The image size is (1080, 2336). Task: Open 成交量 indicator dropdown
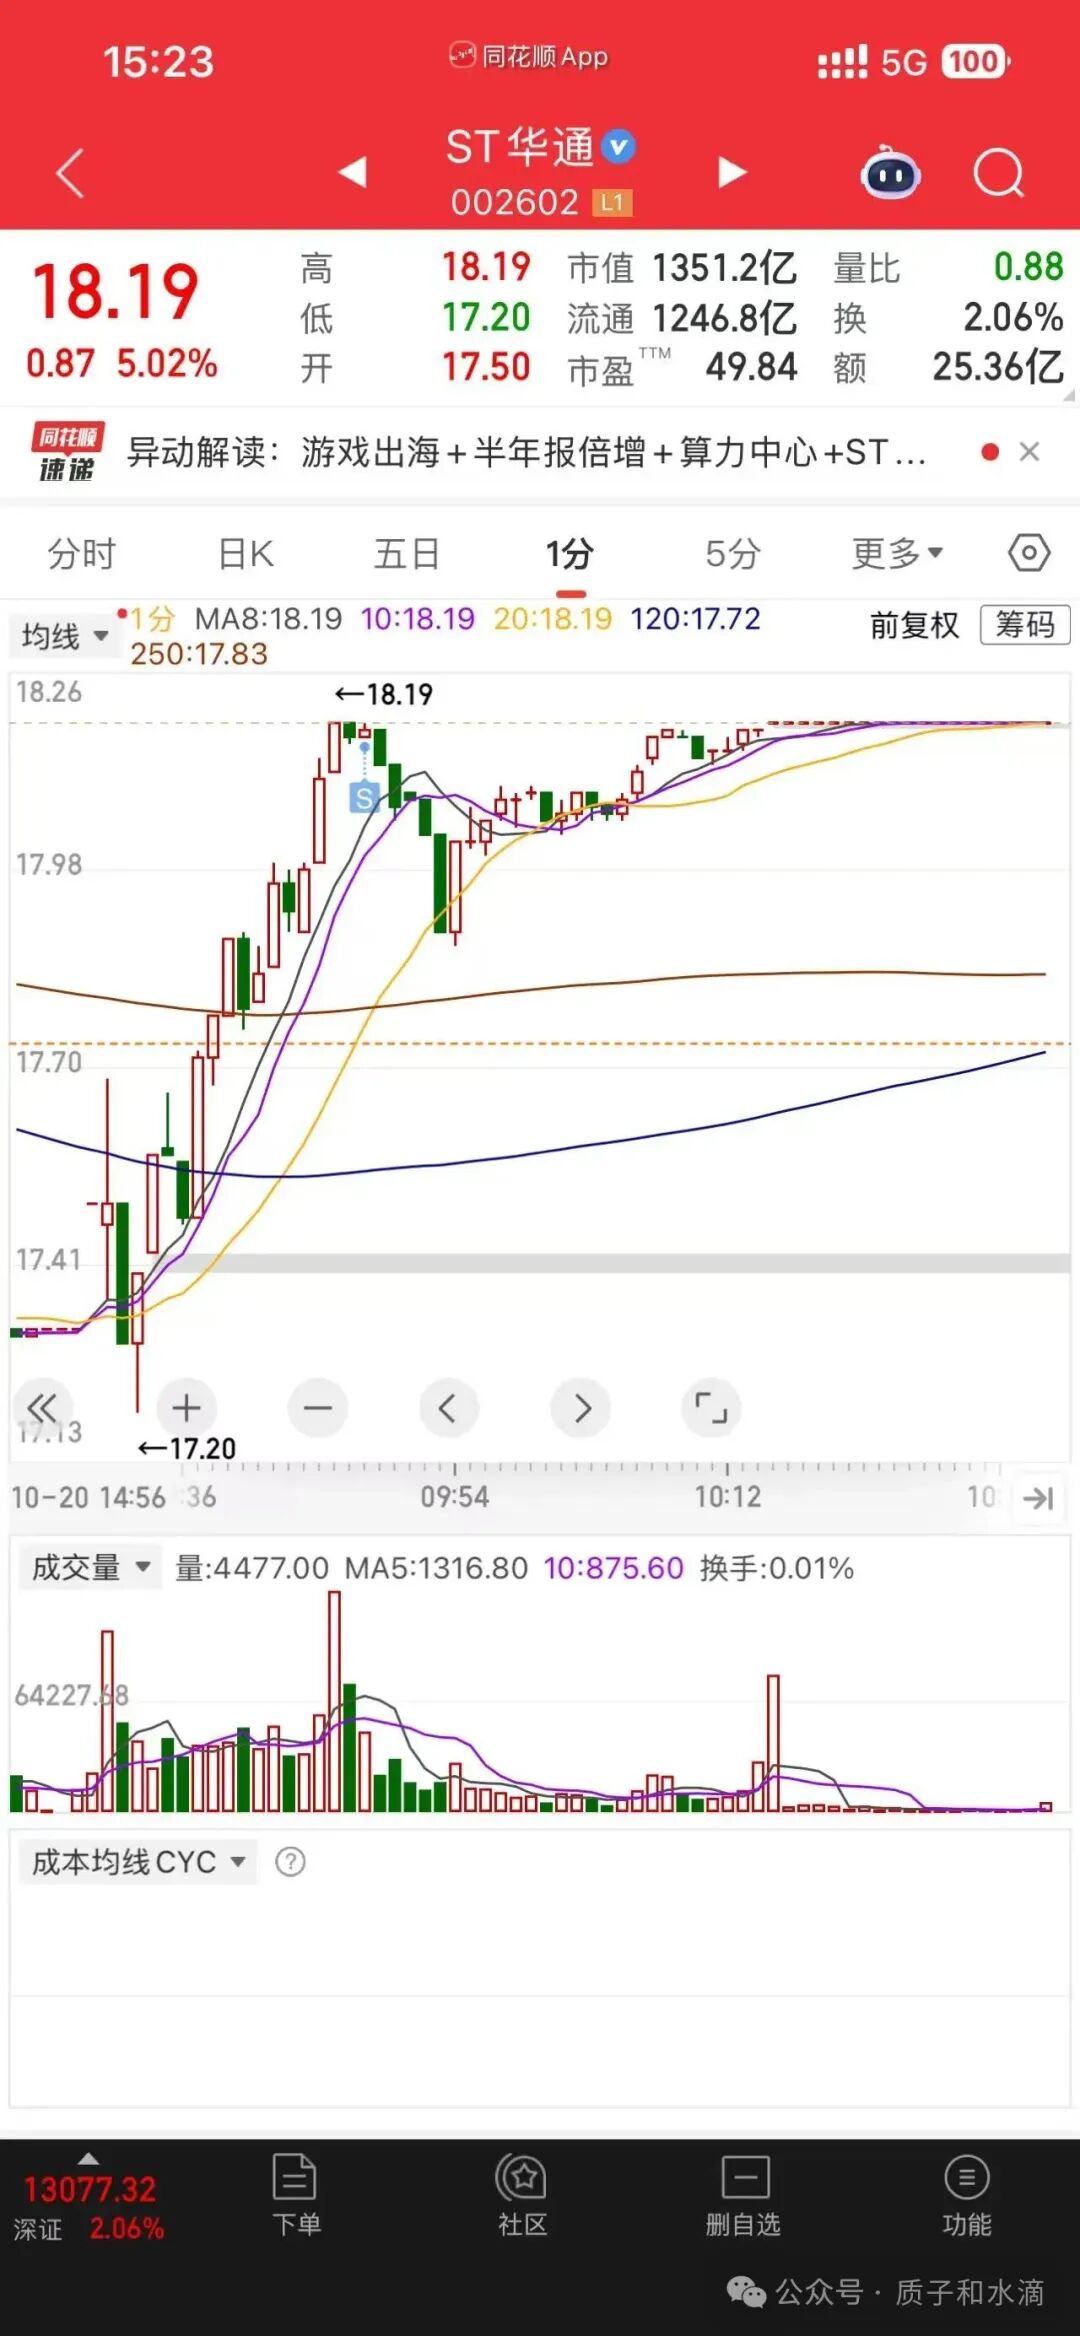pos(90,1567)
